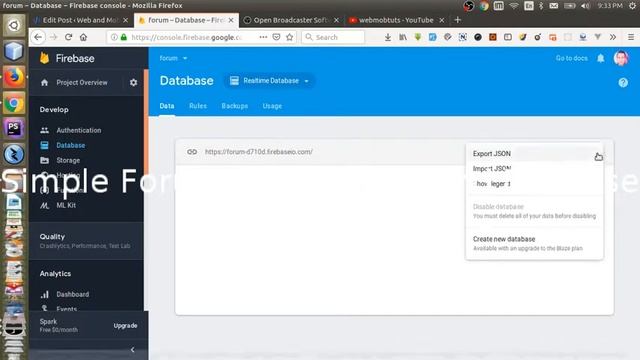The width and height of the screenshot is (640, 360).
Task: Open the Realtime Database selector dropdown
Action: point(269,81)
